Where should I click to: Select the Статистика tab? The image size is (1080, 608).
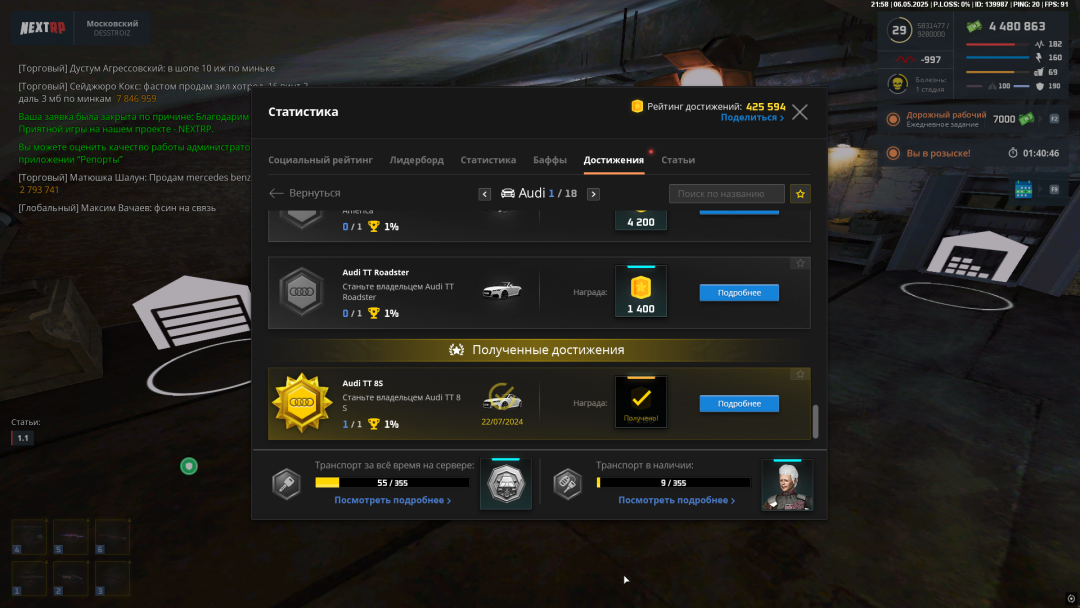[488, 160]
